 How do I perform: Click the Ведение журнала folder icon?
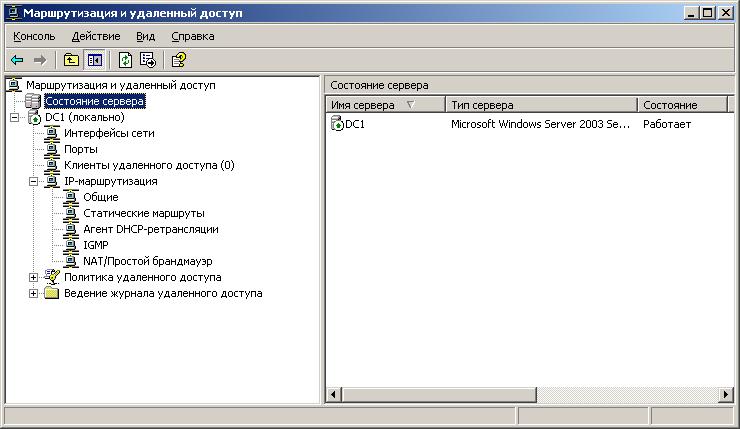pyautogui.click(x=51, y=293)
